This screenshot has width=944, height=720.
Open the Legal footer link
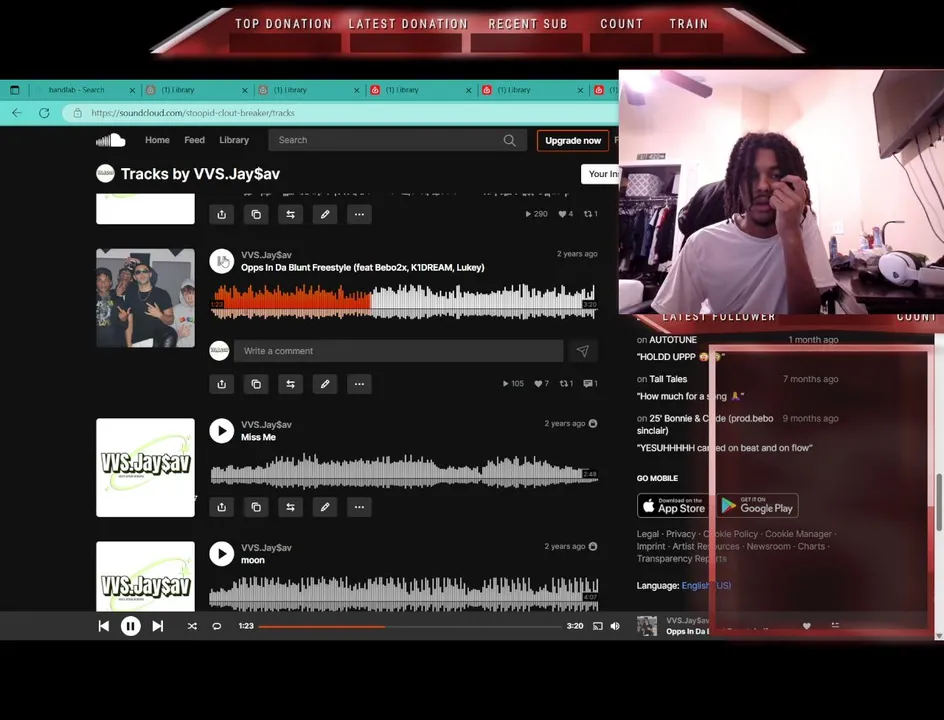click(x=648, y=534)
